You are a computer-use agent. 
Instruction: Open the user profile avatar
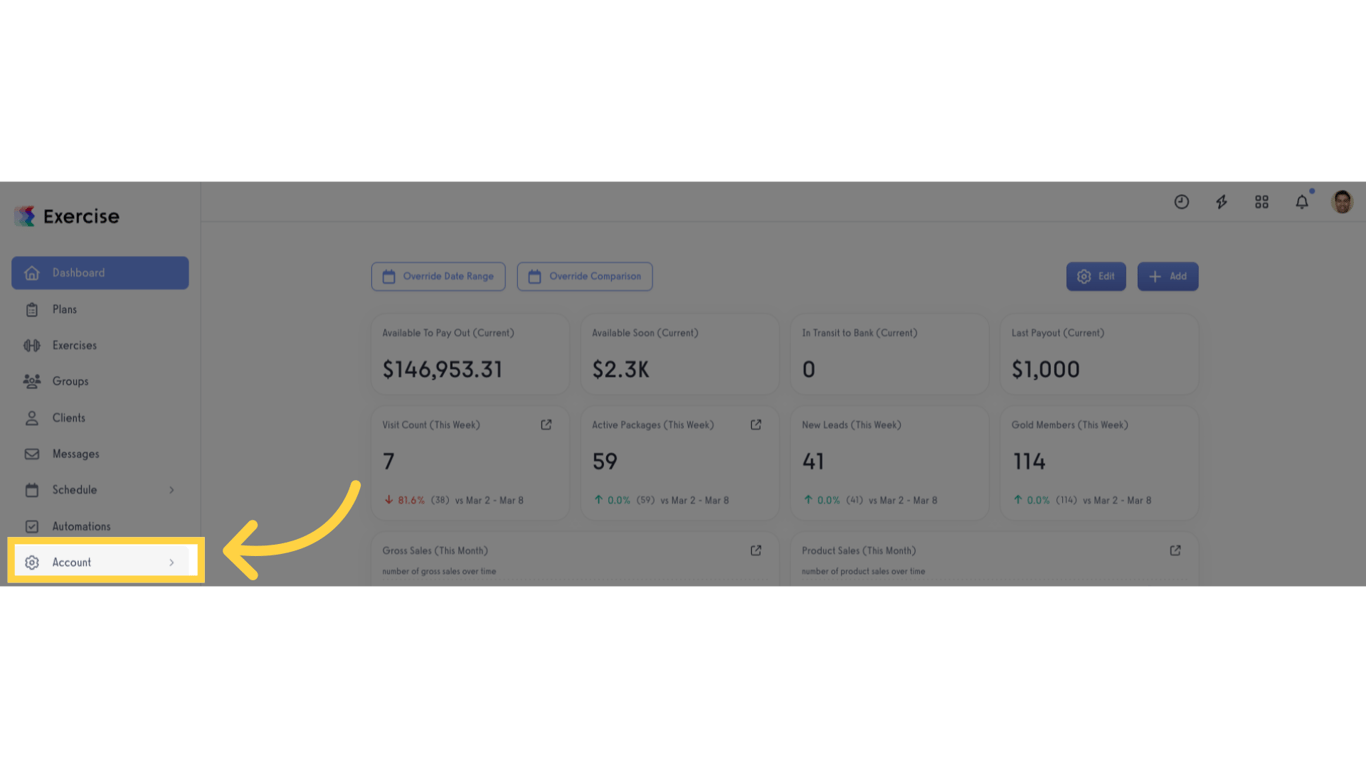click(1342, 202)
